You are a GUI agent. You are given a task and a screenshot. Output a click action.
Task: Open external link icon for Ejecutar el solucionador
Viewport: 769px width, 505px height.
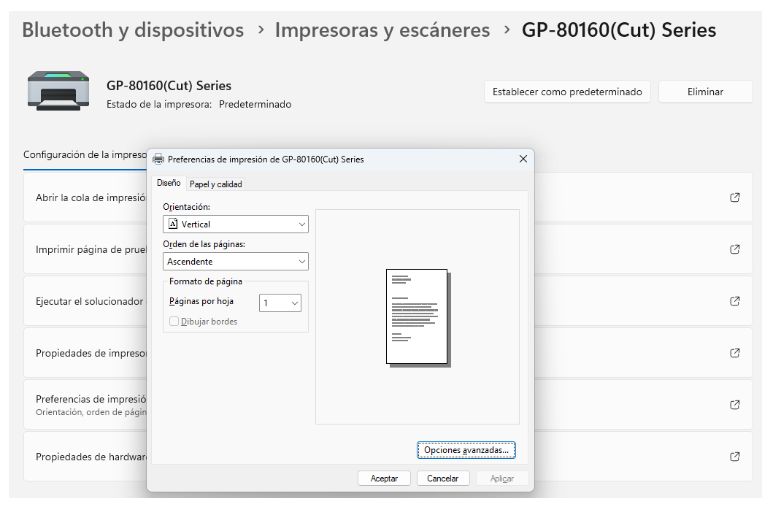(x=734, y=301)
